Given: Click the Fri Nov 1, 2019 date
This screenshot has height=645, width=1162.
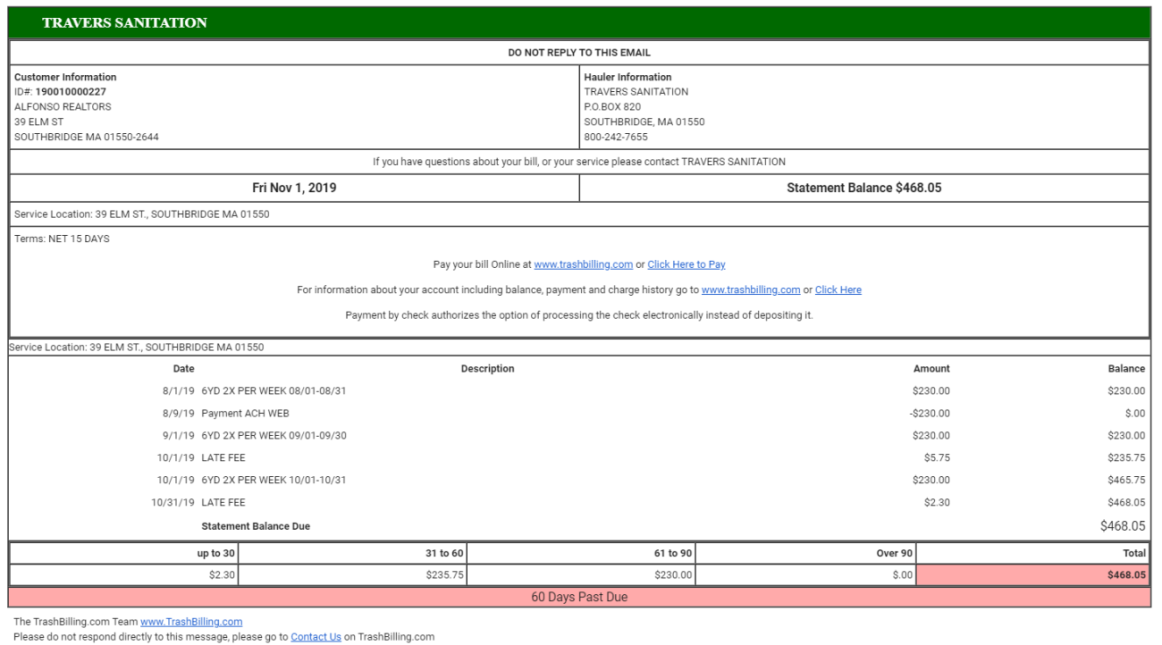Looking at the screenshot, I should [x=294, y=188].
